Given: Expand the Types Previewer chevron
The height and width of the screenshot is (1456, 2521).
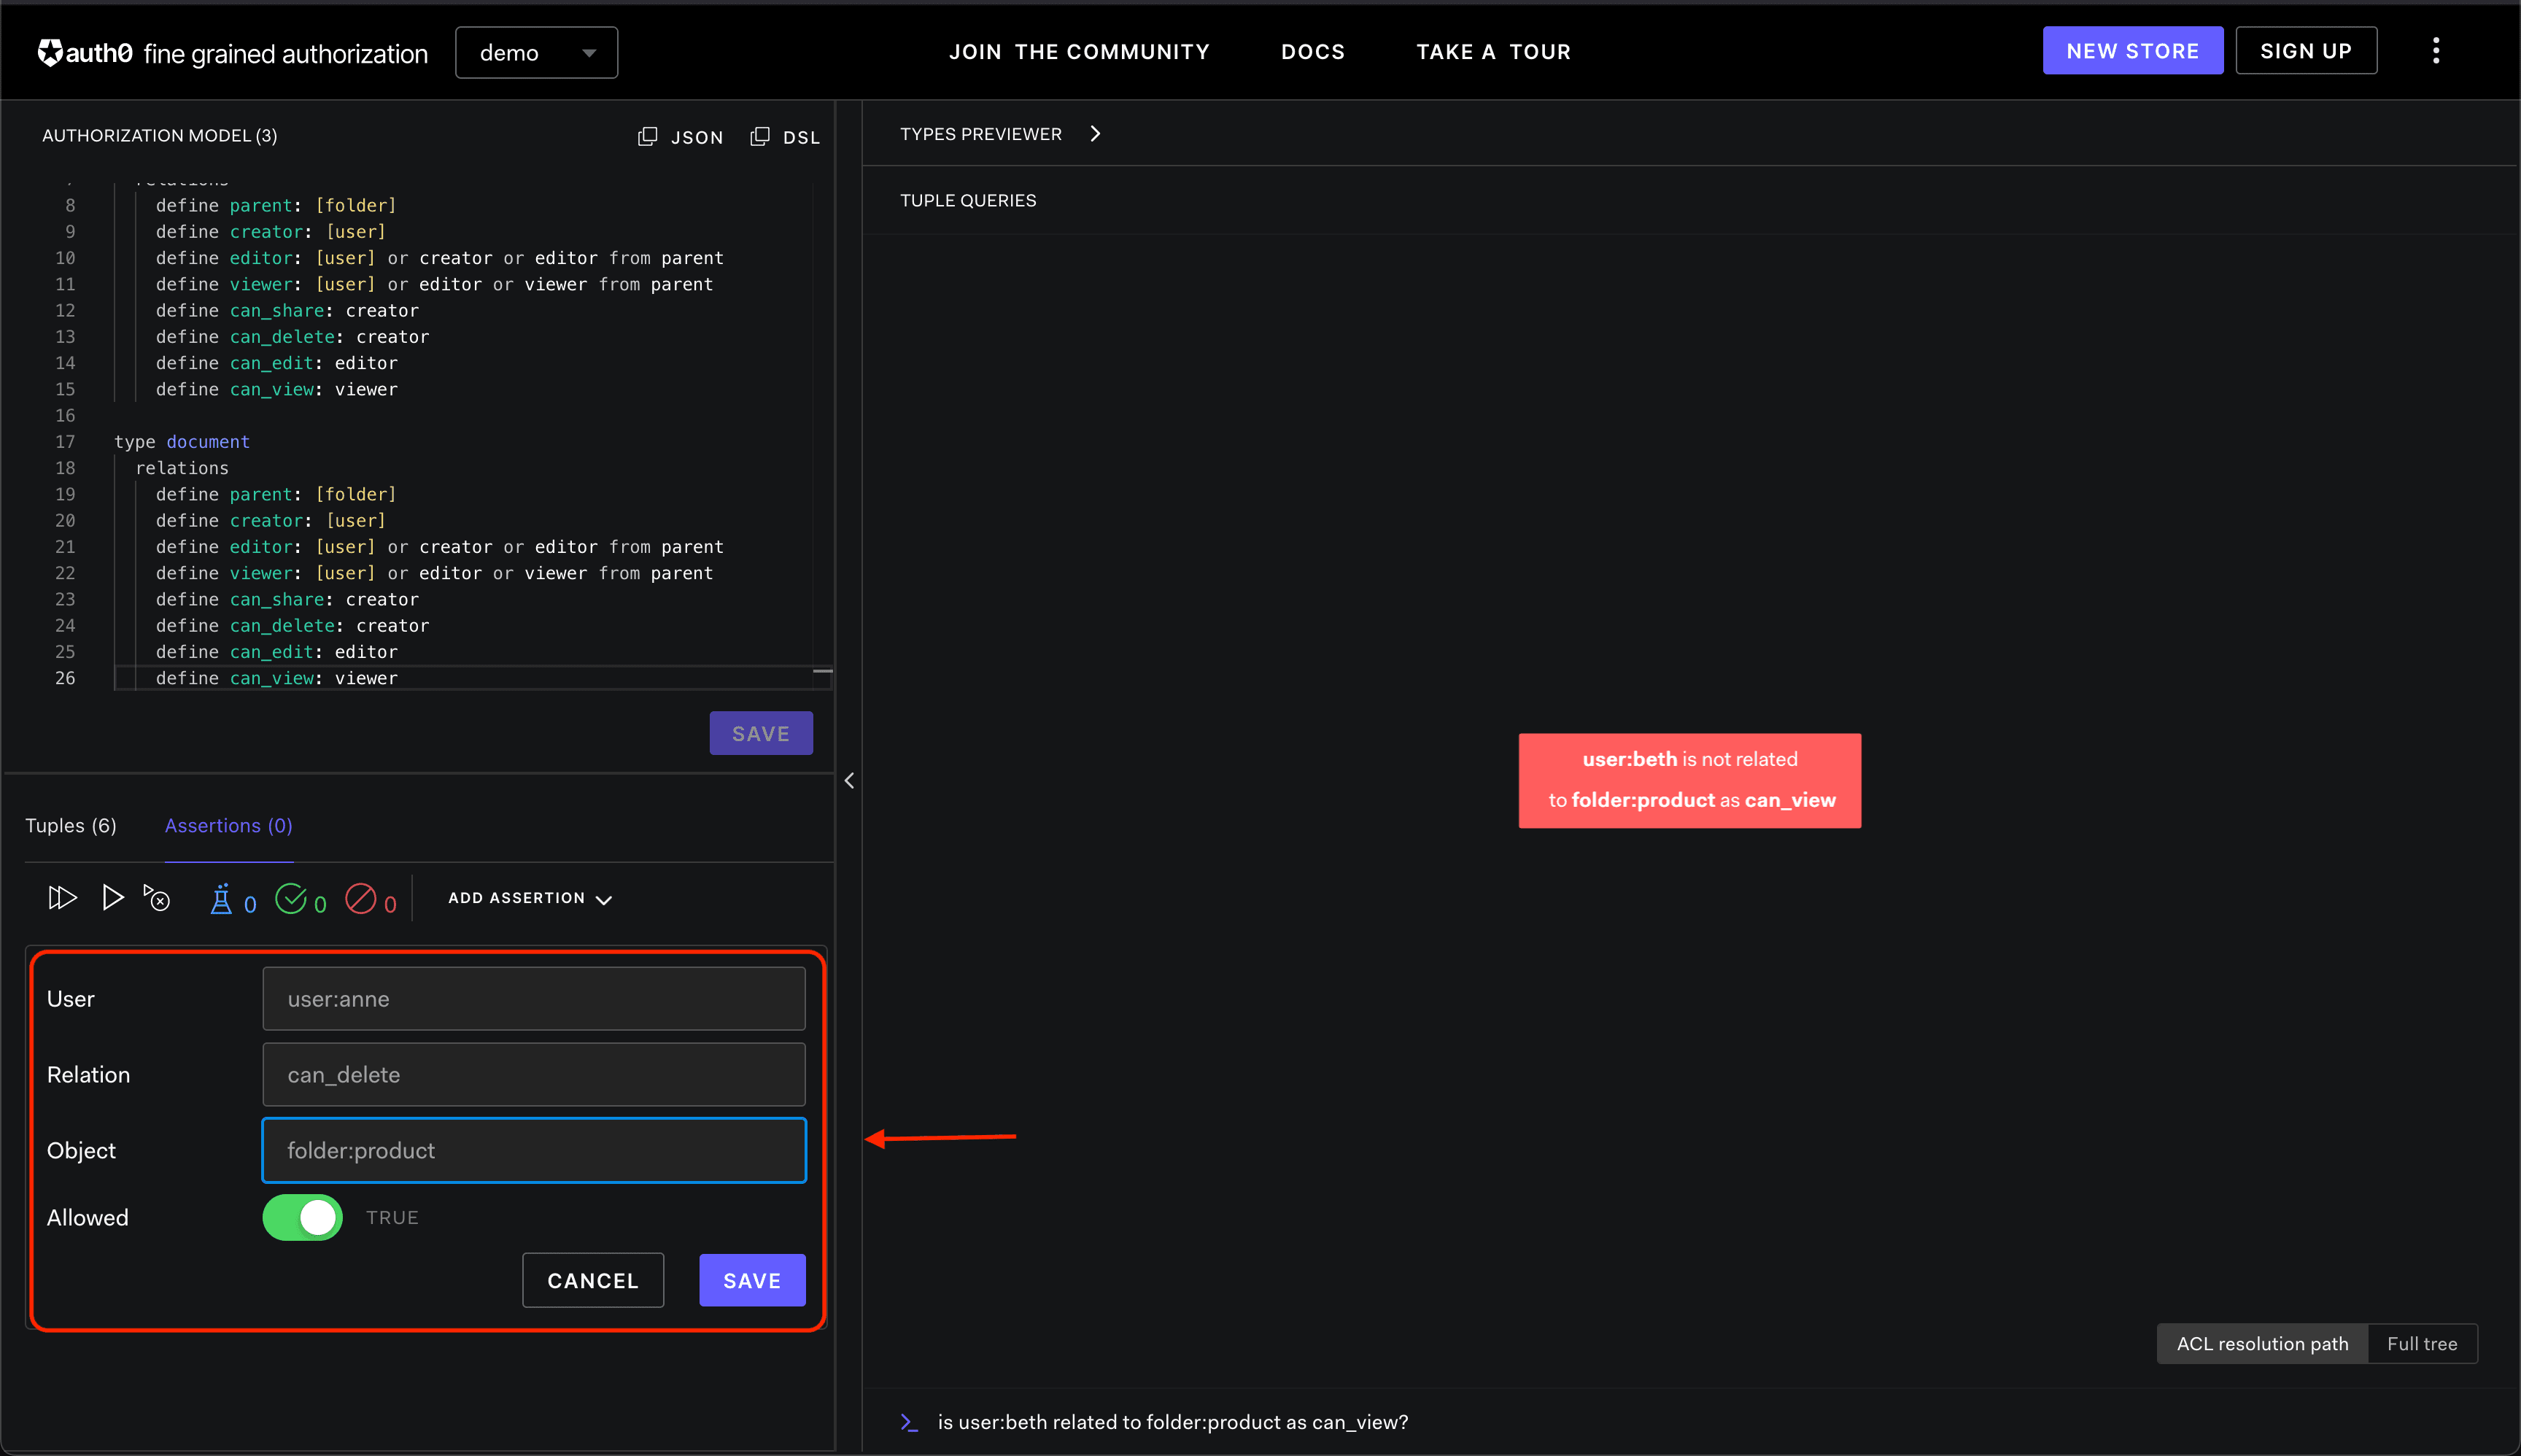Looking at the screenshot, I should tap(1095, 134).
